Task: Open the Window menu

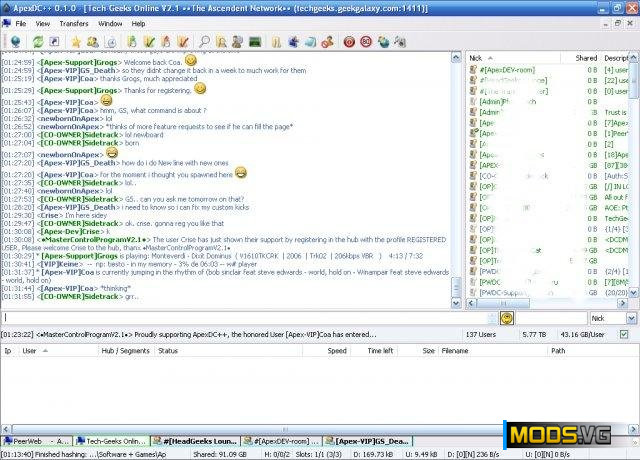Action: point(111,22)
